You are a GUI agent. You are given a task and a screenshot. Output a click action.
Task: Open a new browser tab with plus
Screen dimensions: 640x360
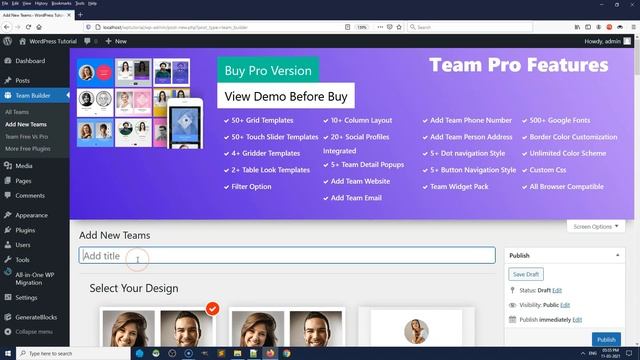coord(80,15)
